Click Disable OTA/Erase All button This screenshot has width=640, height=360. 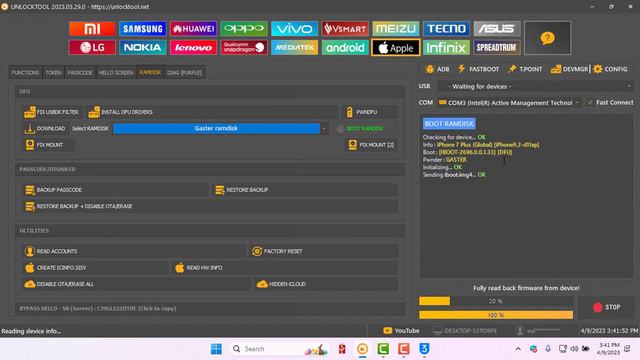click(137, 284)
